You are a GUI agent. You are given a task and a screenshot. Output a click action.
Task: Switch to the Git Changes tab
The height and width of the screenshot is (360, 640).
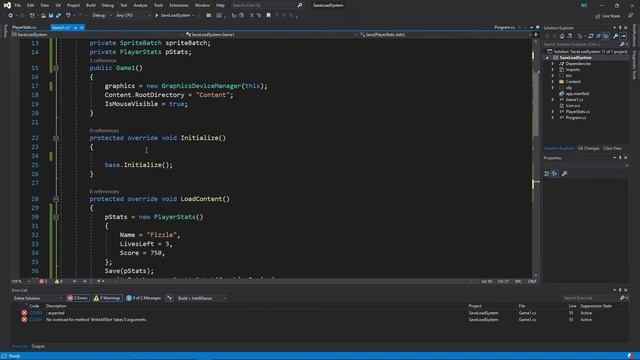click(x=588, y=148)
